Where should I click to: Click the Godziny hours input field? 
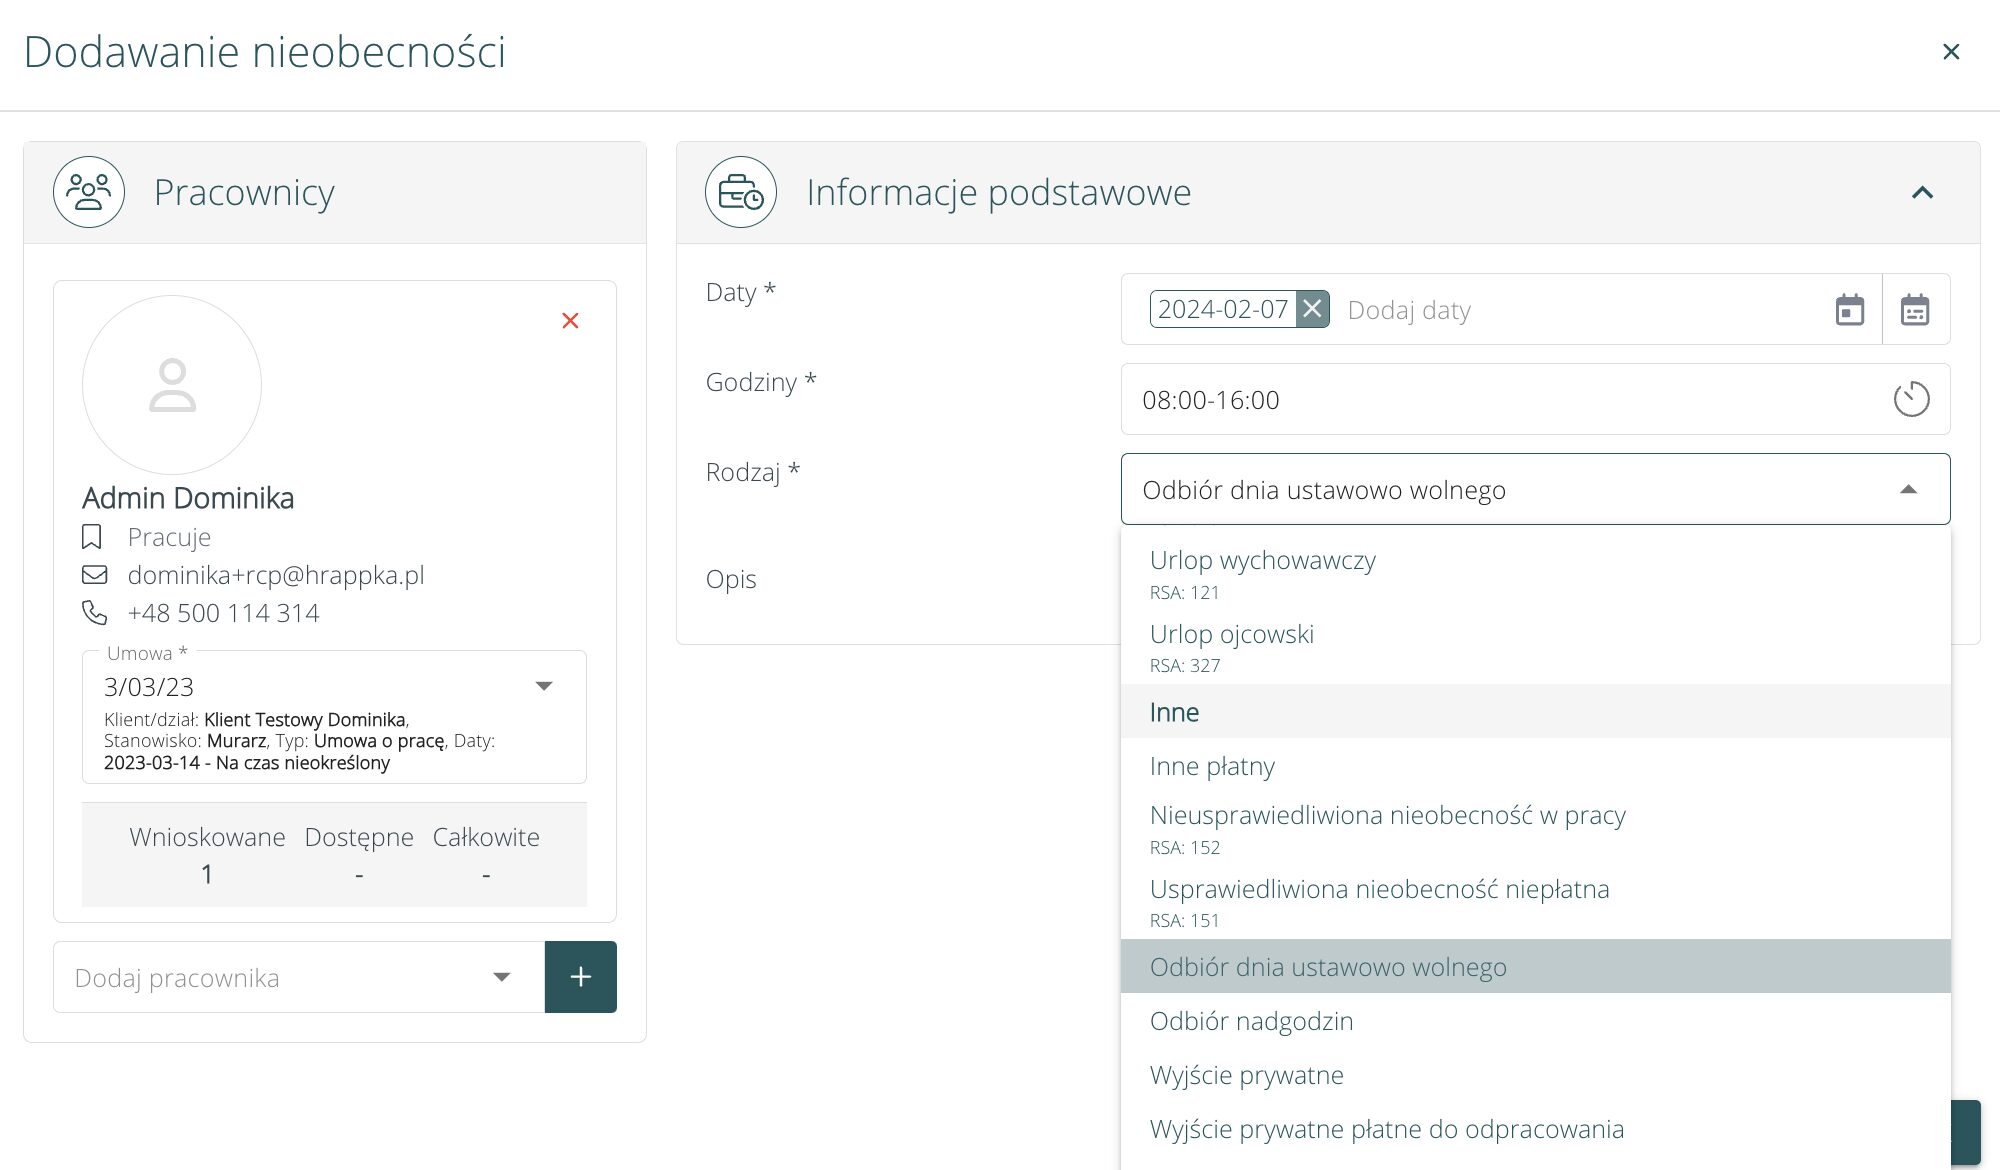[1500, 400]
